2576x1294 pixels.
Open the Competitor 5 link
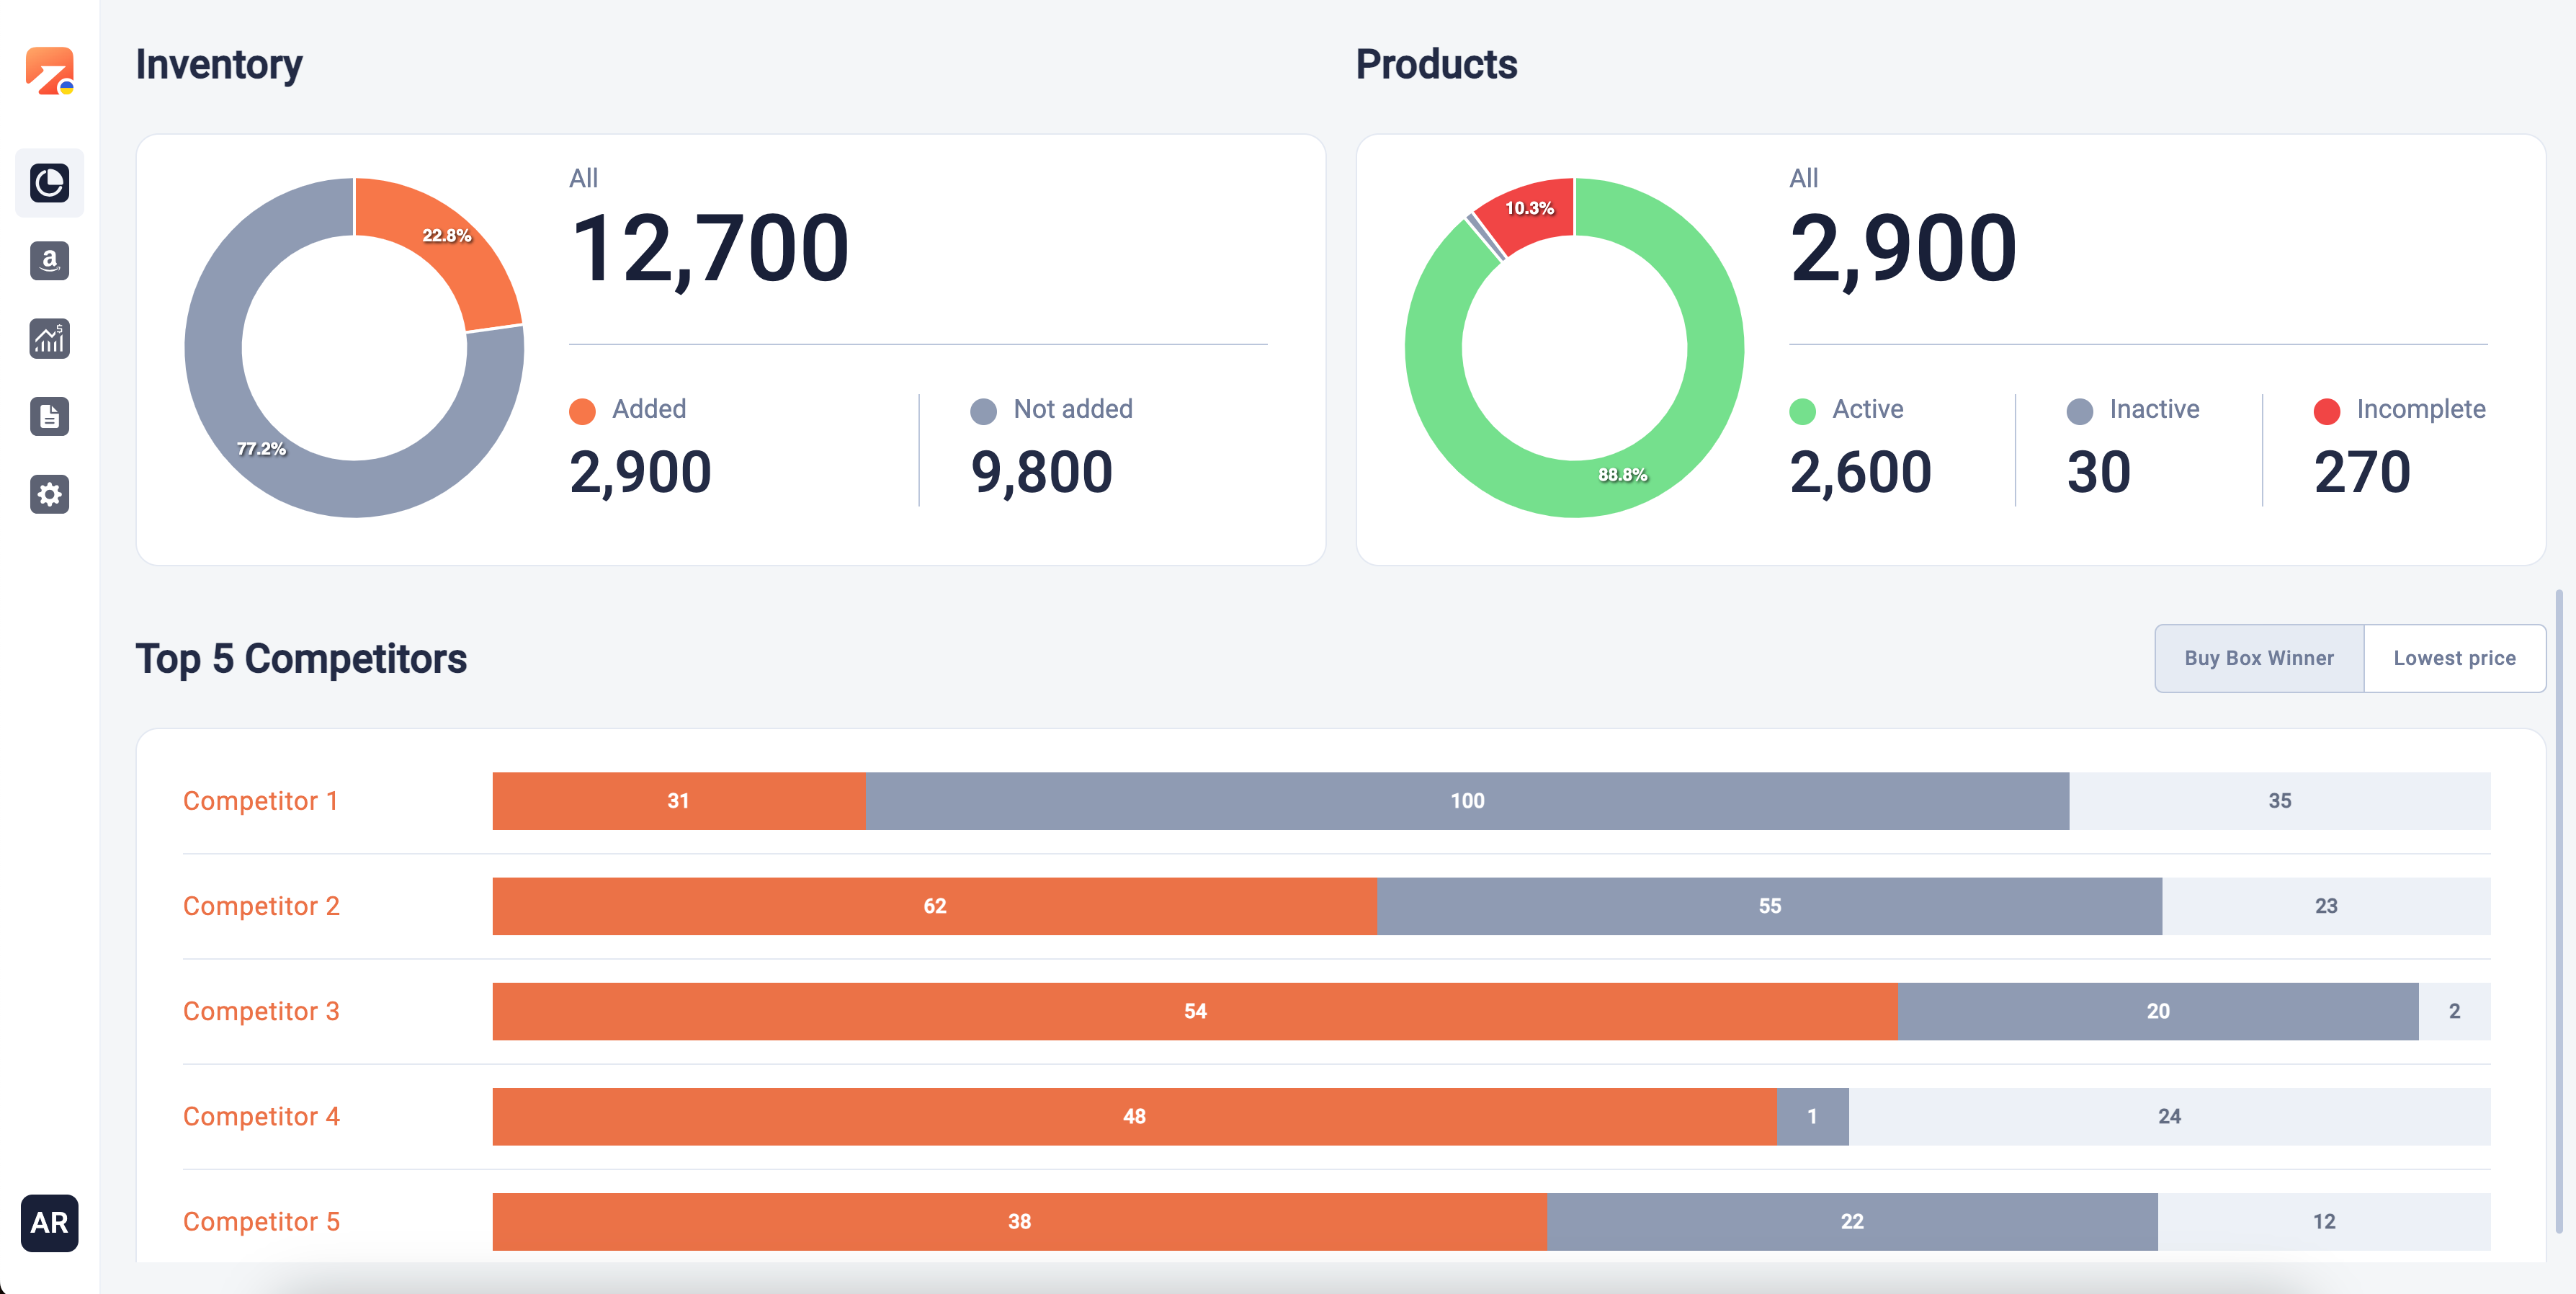click(x=261, y=1221)
